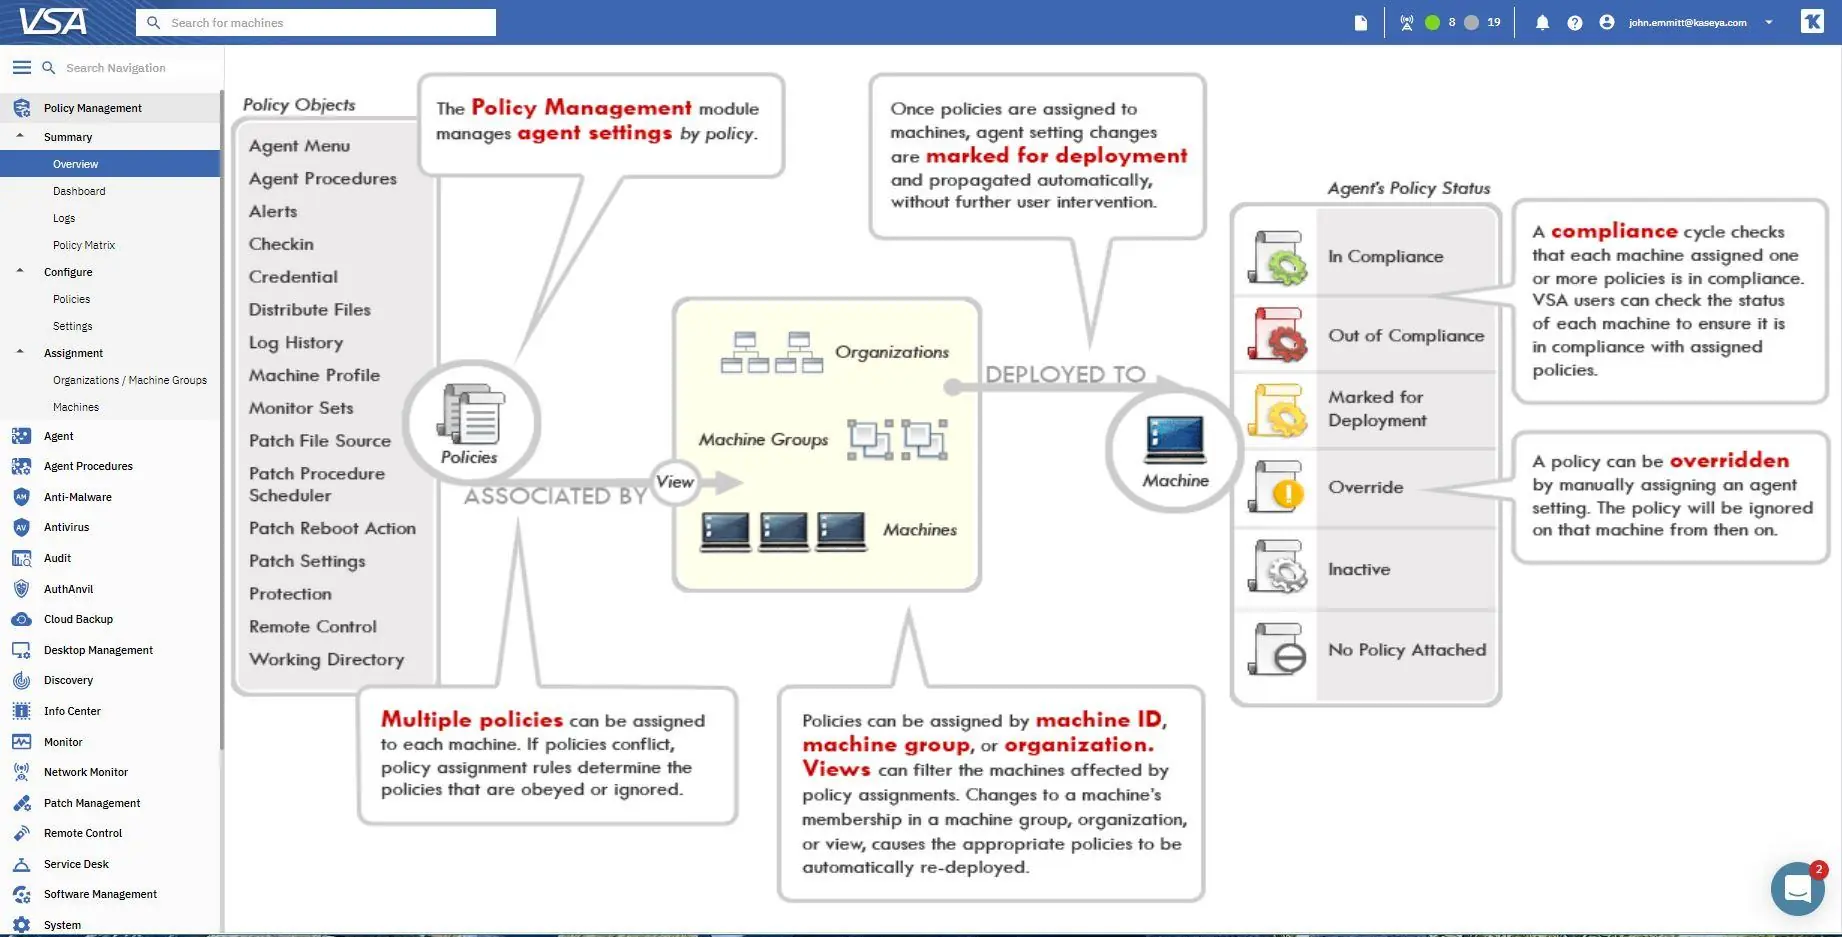Viewport: 1842px width, 937px height.
Task: Click the System gear icon
Action: [x=21, y=925]
